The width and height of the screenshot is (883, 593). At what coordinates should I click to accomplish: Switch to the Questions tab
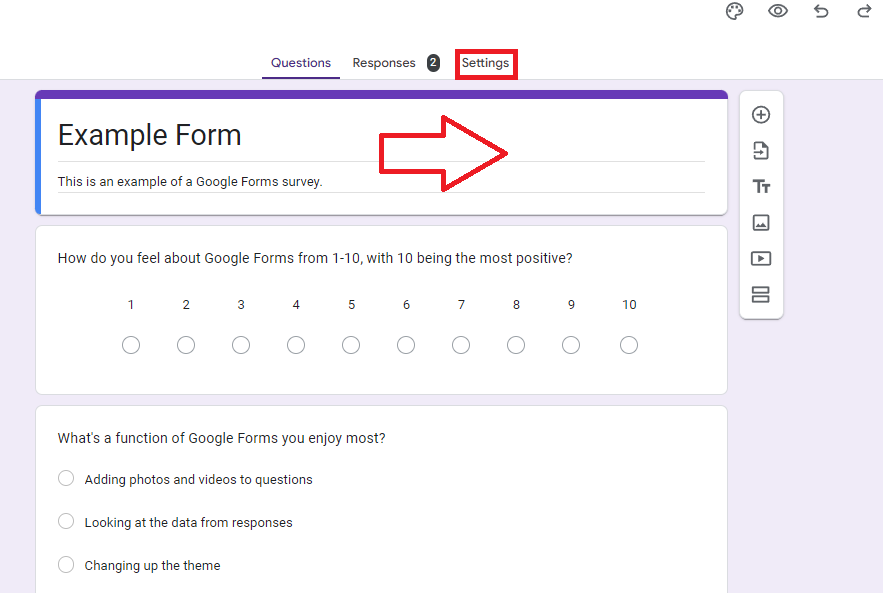pyautogui.click(x=301, y=63)
